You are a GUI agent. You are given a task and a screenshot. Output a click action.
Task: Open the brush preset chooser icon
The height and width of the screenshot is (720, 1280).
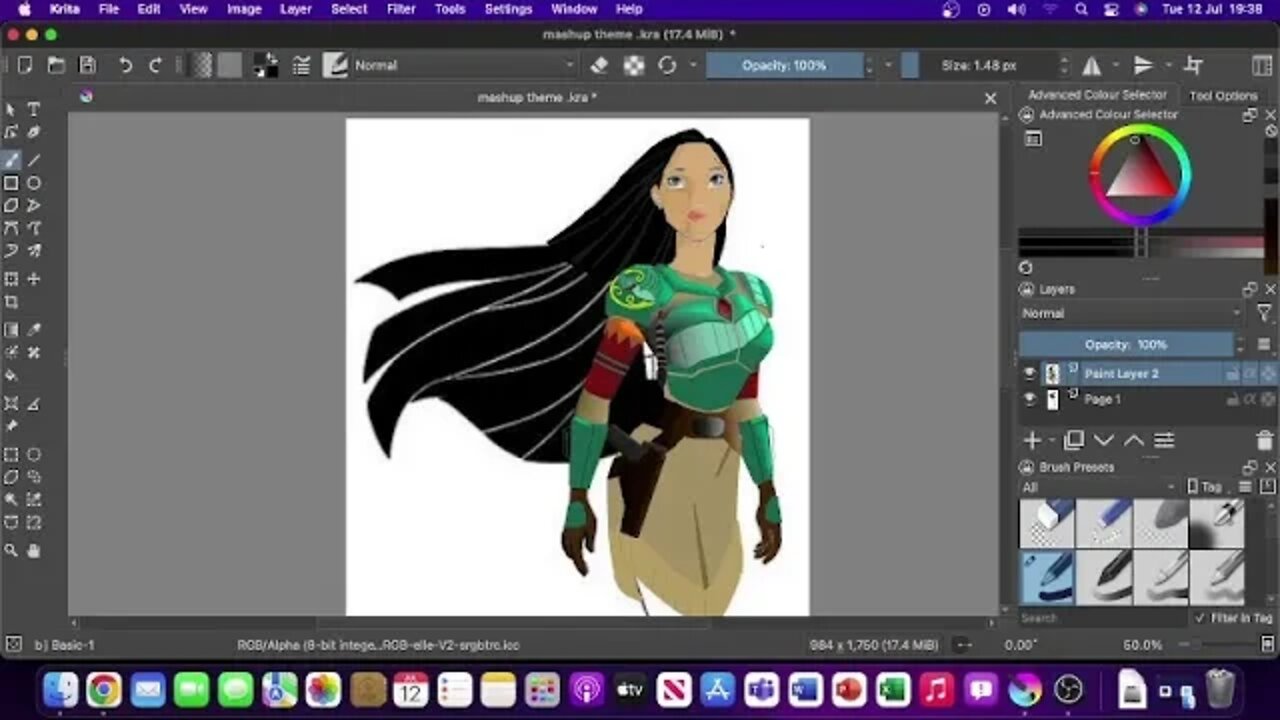click(335, 65)
